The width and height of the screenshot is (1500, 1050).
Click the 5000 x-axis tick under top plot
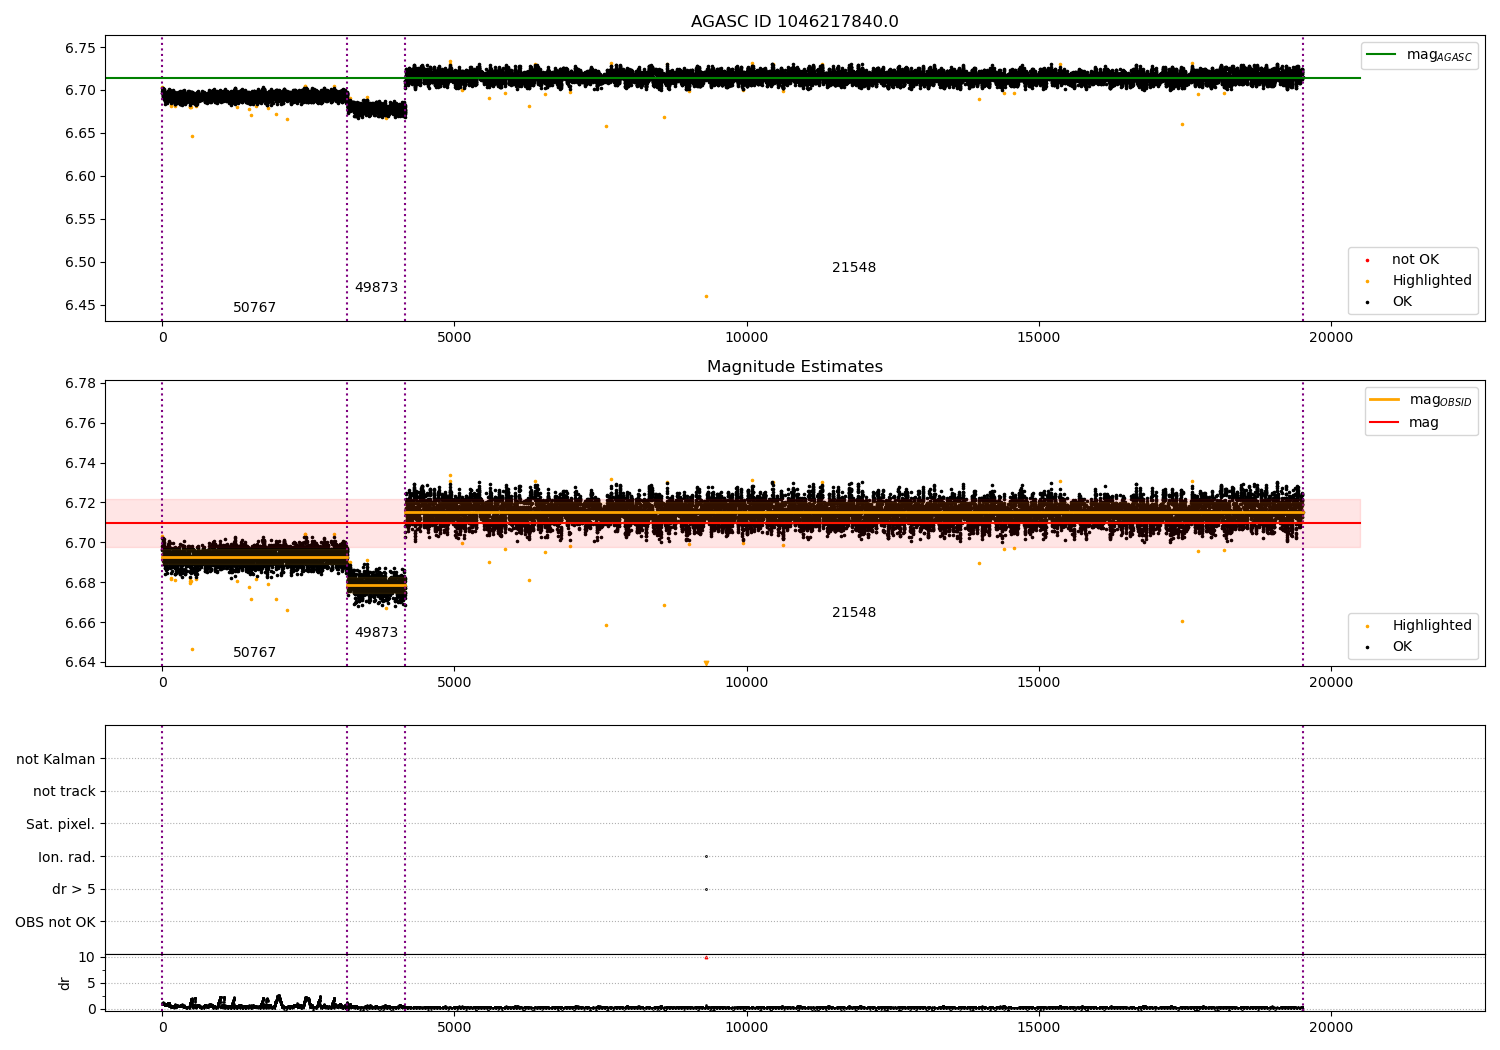(x=454, y=338)
